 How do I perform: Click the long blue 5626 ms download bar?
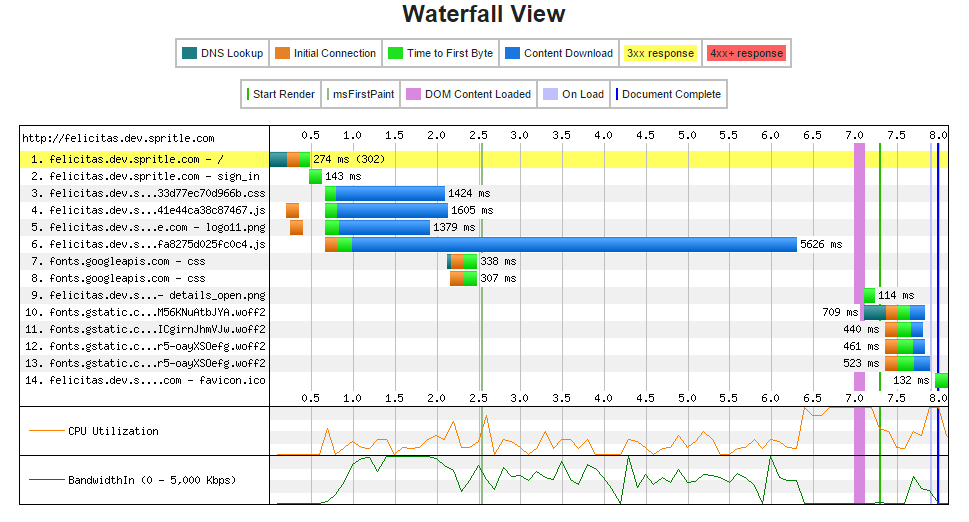[574, 244]
